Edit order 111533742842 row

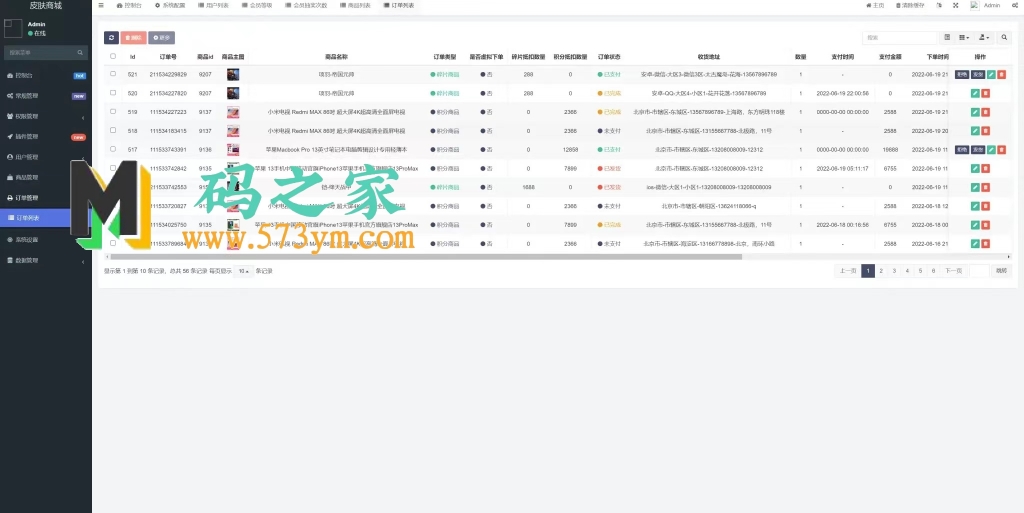(975, 168)
